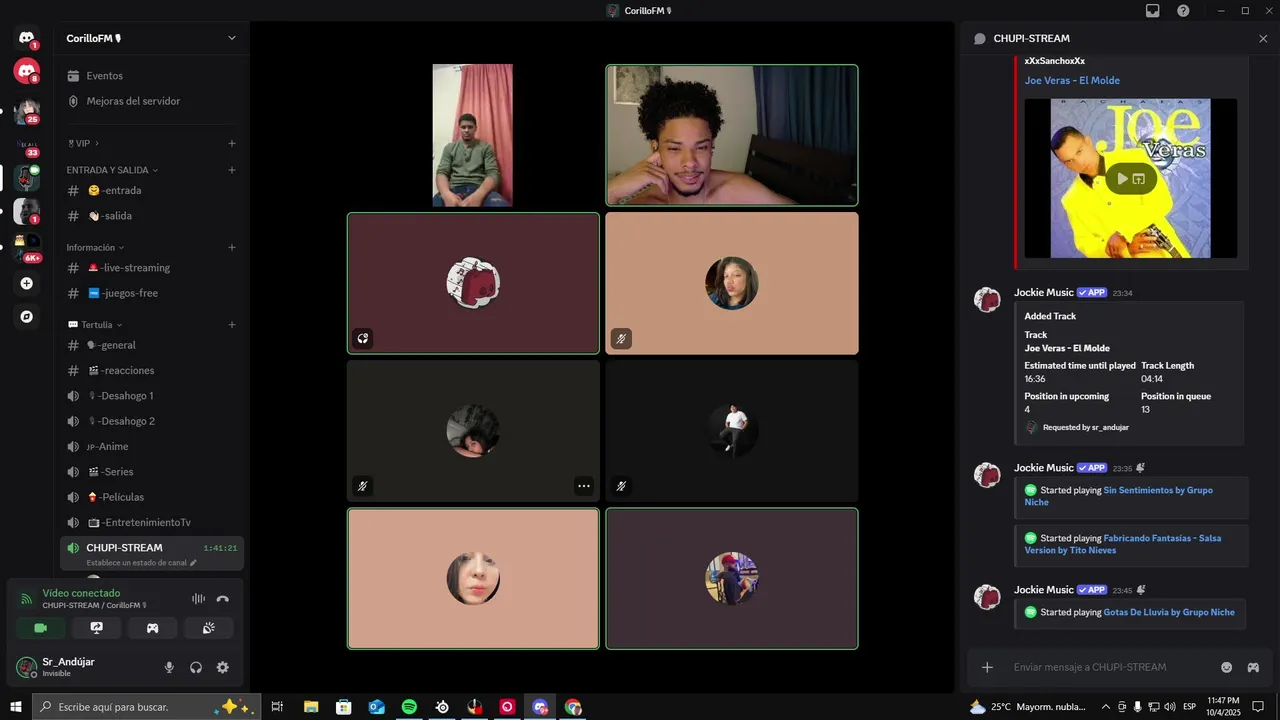Viewport: 1280px width, 720px height.
Task: Collapse the ENTRADA Y SALIDA category
Action: click(x=112, y=170)
